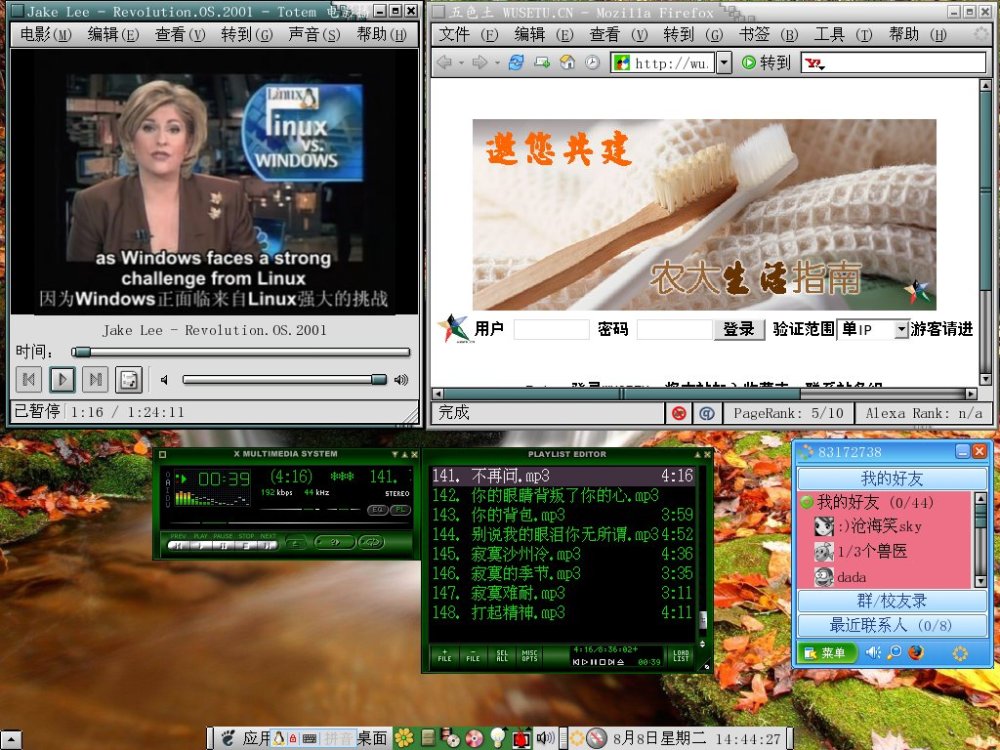Image resolution: width=1000 pixels, height=750 pixels.
Task: Click the Totem 时间 seek slider
Action: coord(240,351)
